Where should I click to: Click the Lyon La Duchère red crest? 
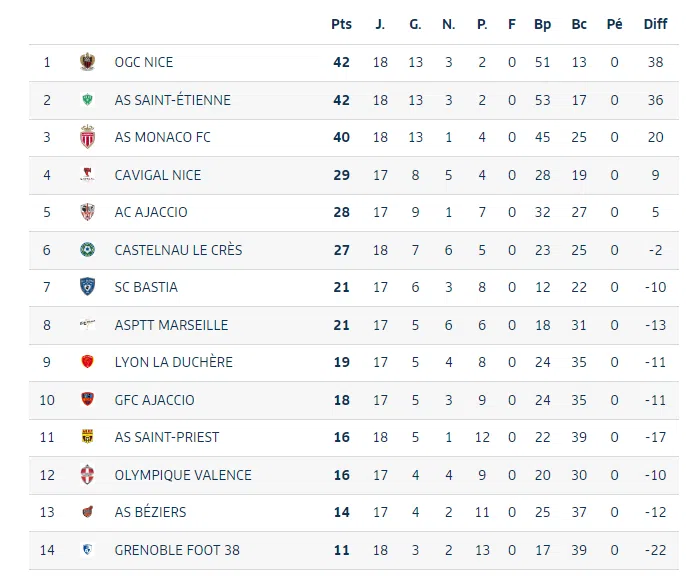coord(88,362)
